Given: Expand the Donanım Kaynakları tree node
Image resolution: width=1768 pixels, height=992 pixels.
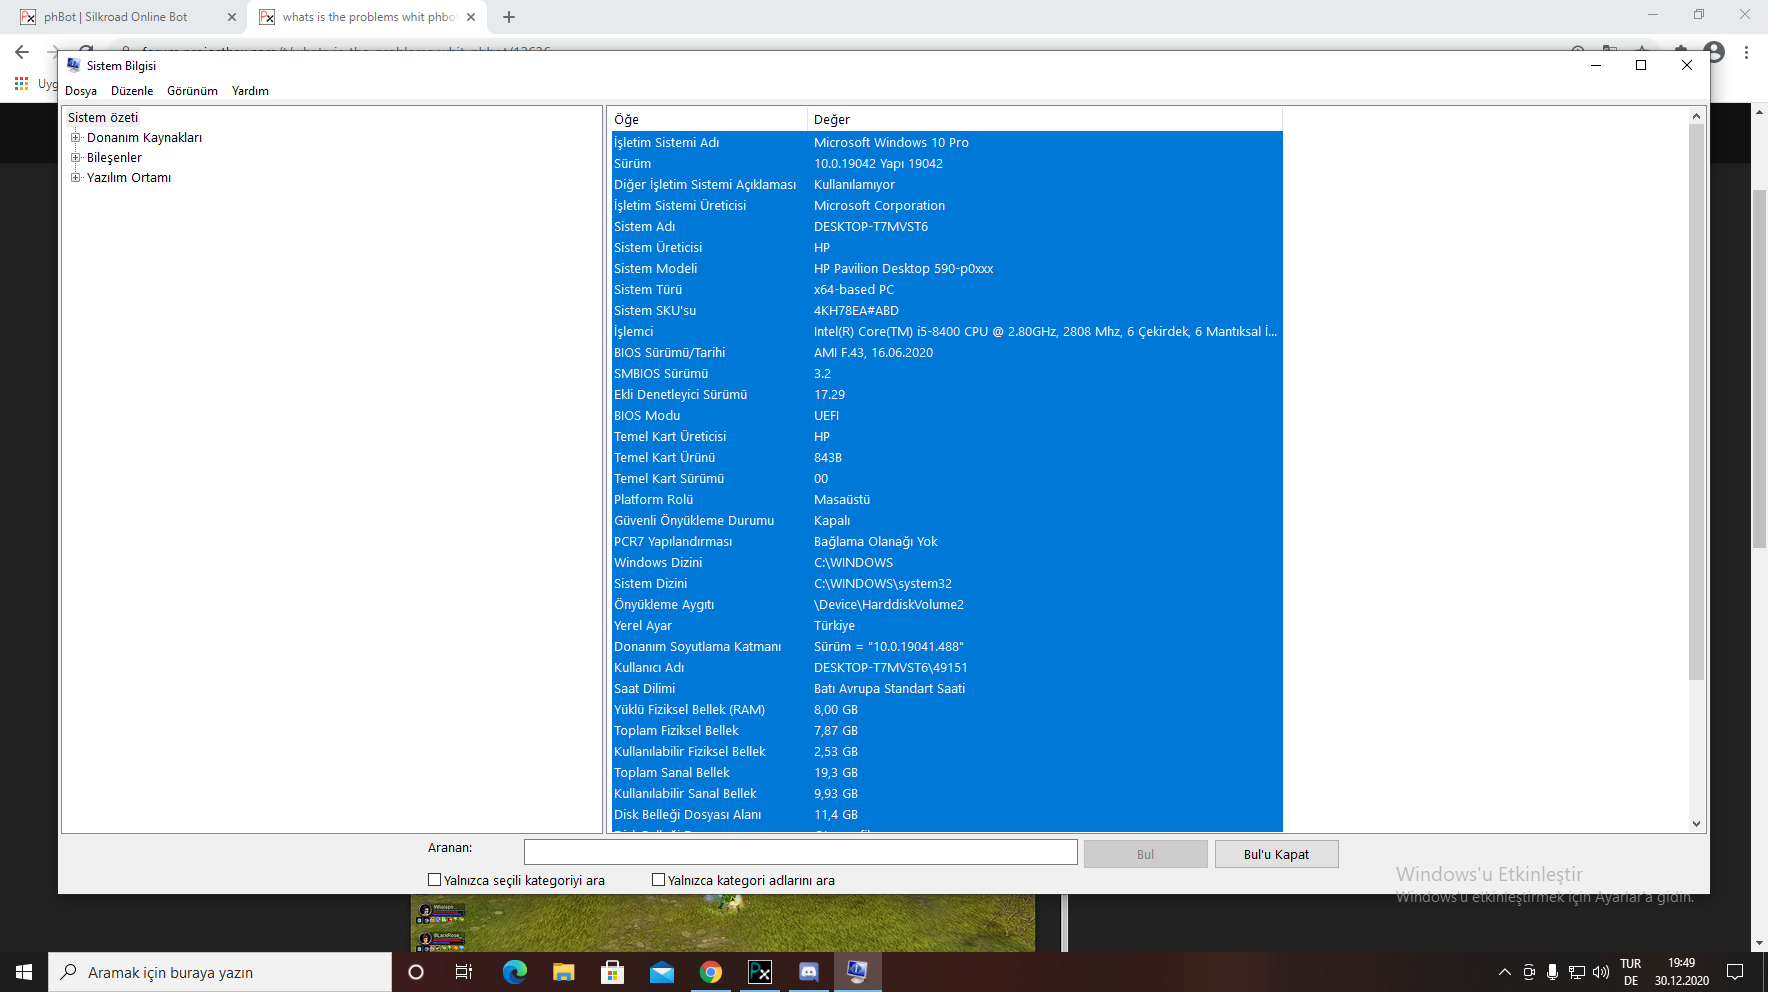Looking at the screenshot, I should pyautogui.click(x=75, y=138).
